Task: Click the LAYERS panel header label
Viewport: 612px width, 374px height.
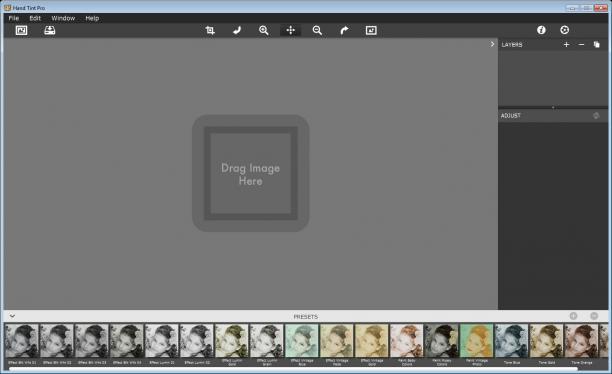Action: click(512, 45)
